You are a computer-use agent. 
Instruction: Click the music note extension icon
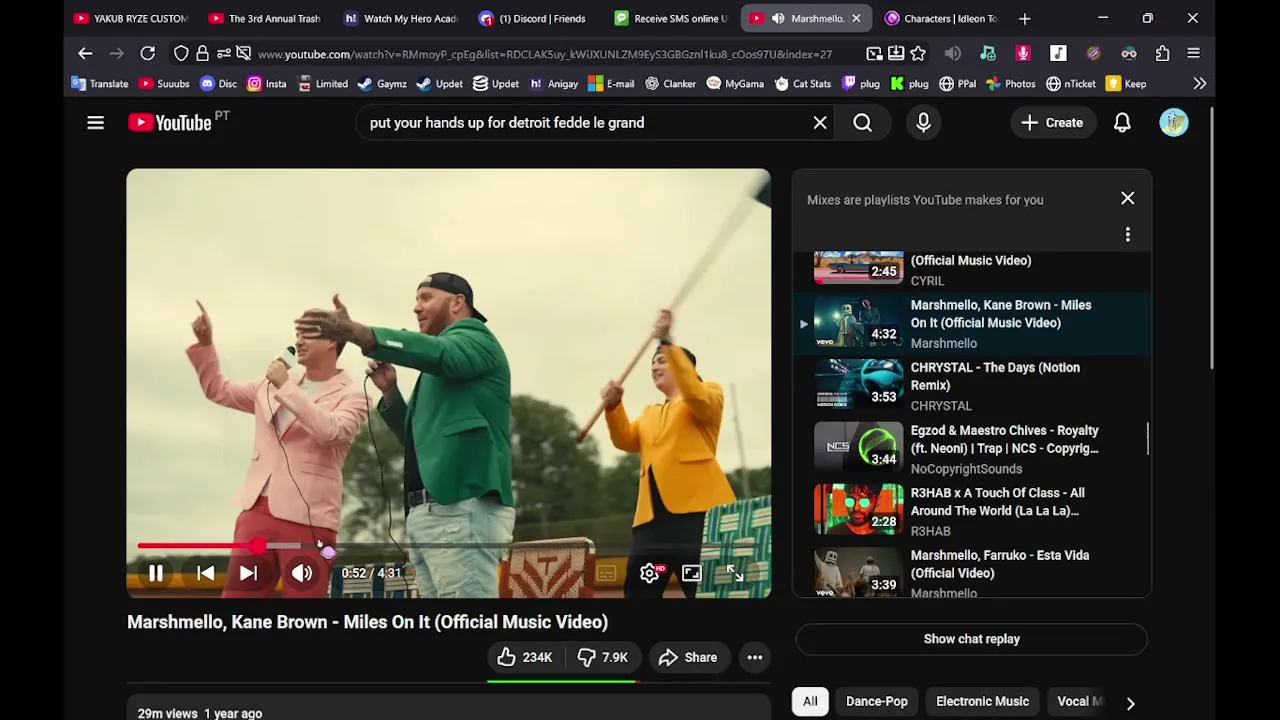(x=1058, y=53)
